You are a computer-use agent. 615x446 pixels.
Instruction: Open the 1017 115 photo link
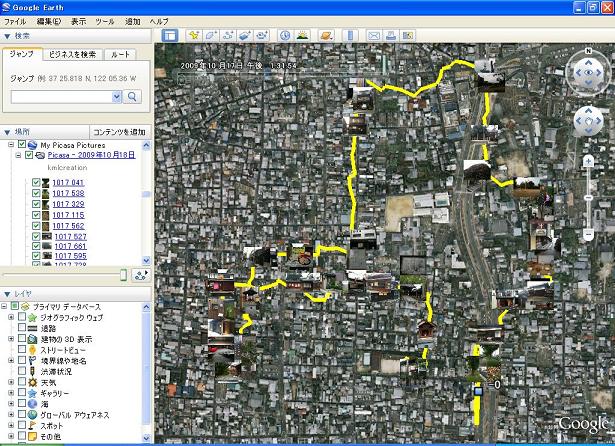[x=68, y=215]
